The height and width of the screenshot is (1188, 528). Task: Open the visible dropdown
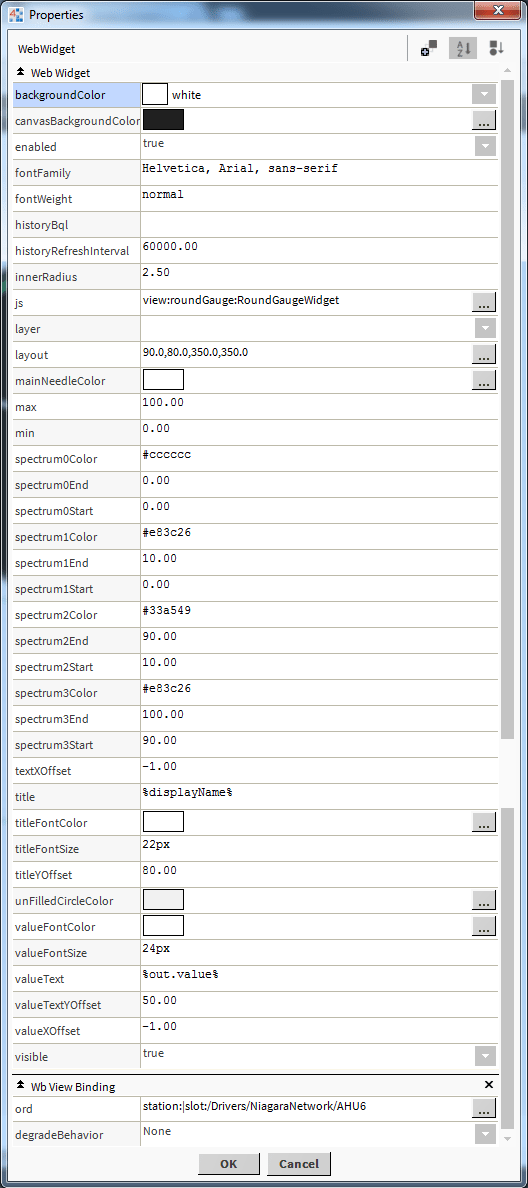coord(486,1055)
